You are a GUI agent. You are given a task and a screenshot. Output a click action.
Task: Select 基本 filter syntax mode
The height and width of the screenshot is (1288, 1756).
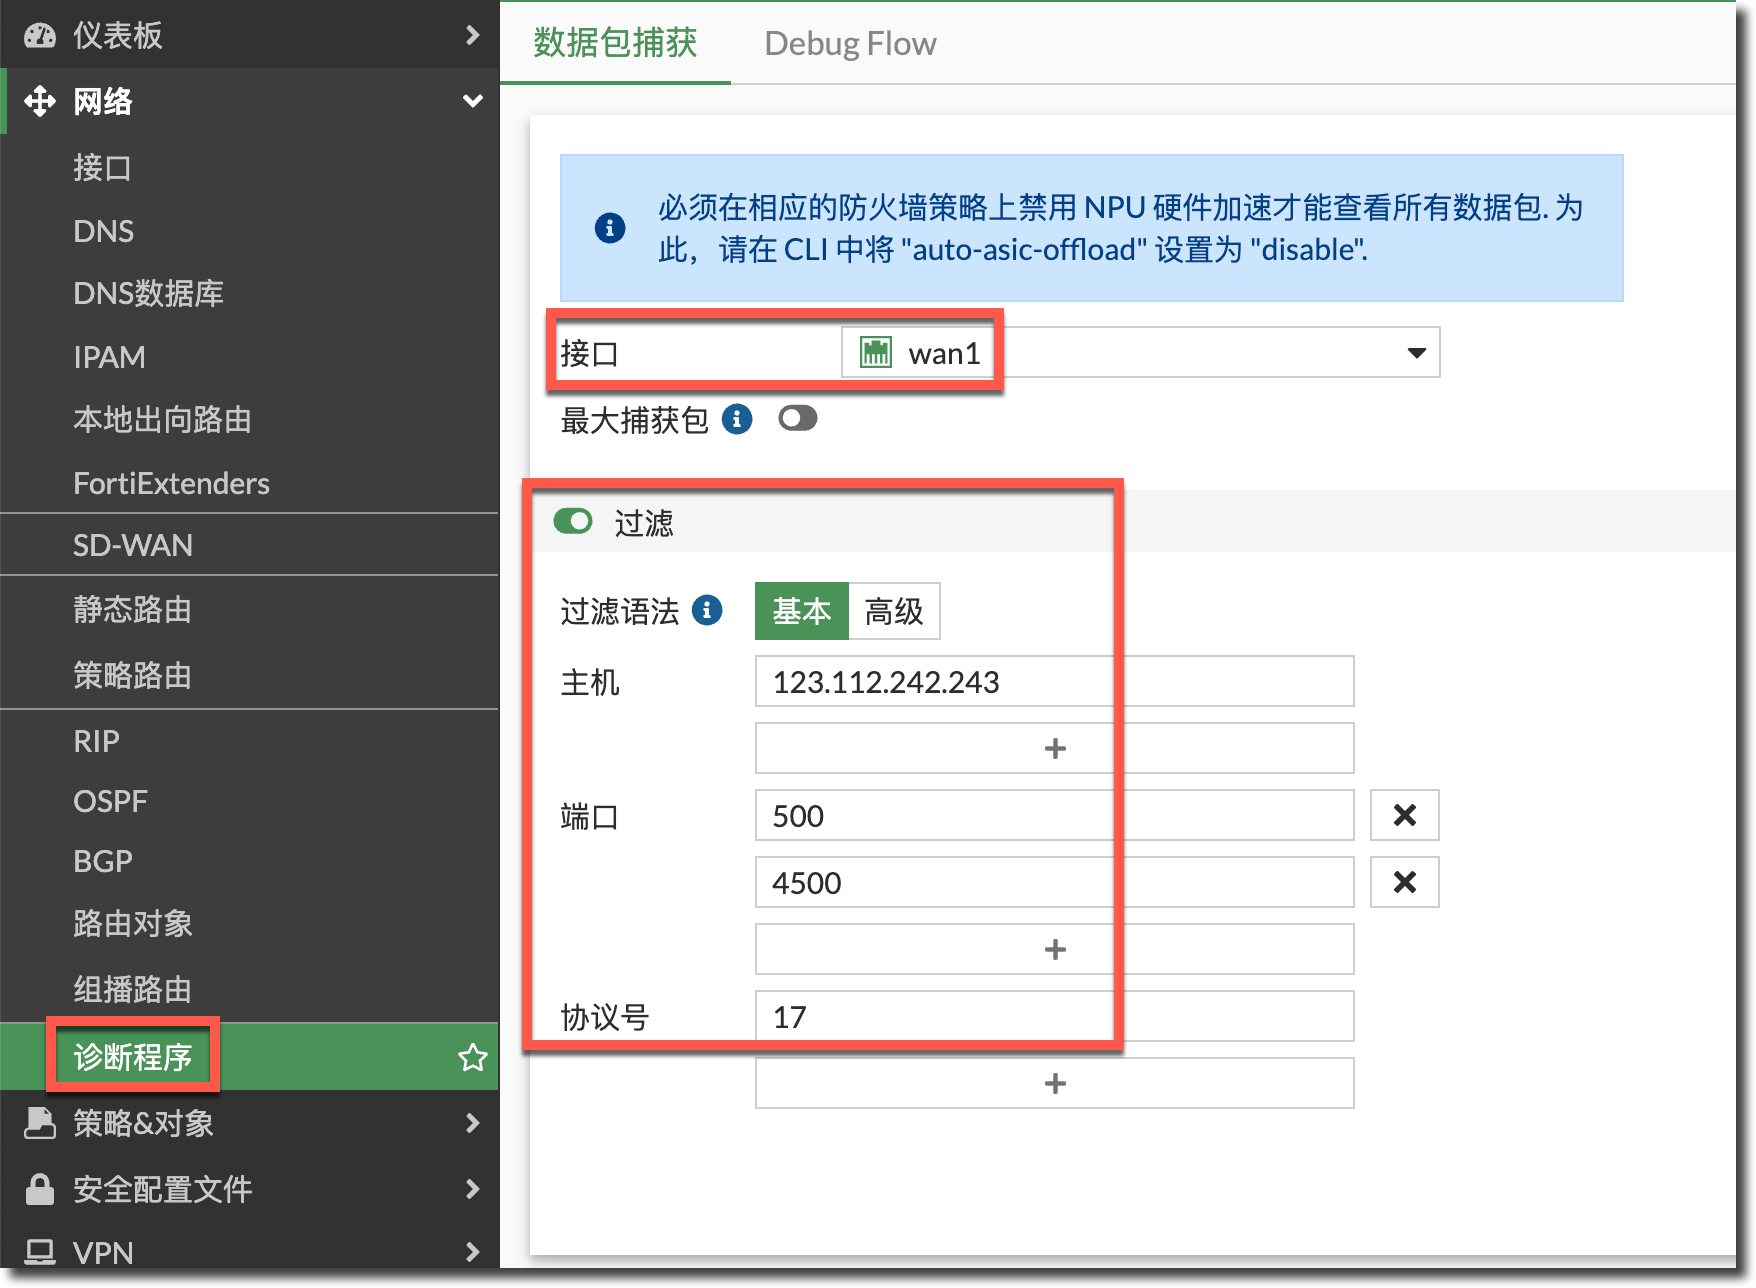801,611
